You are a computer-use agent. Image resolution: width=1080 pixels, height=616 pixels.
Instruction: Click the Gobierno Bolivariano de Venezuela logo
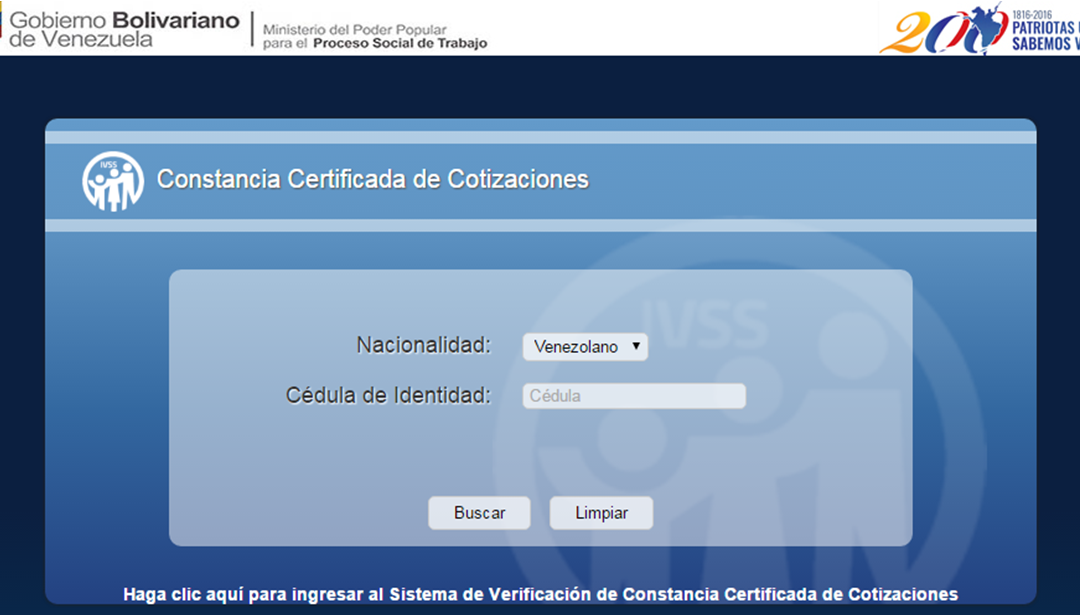124,30
